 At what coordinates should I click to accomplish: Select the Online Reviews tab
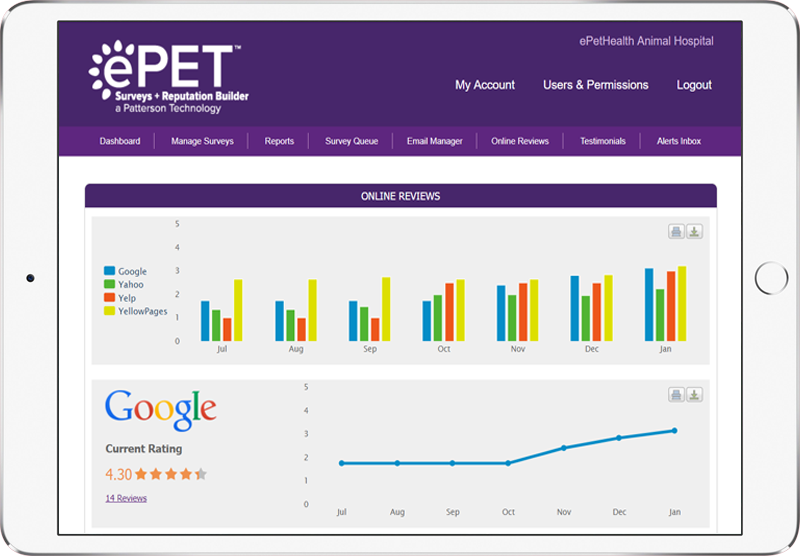click(x=520, y=141)
